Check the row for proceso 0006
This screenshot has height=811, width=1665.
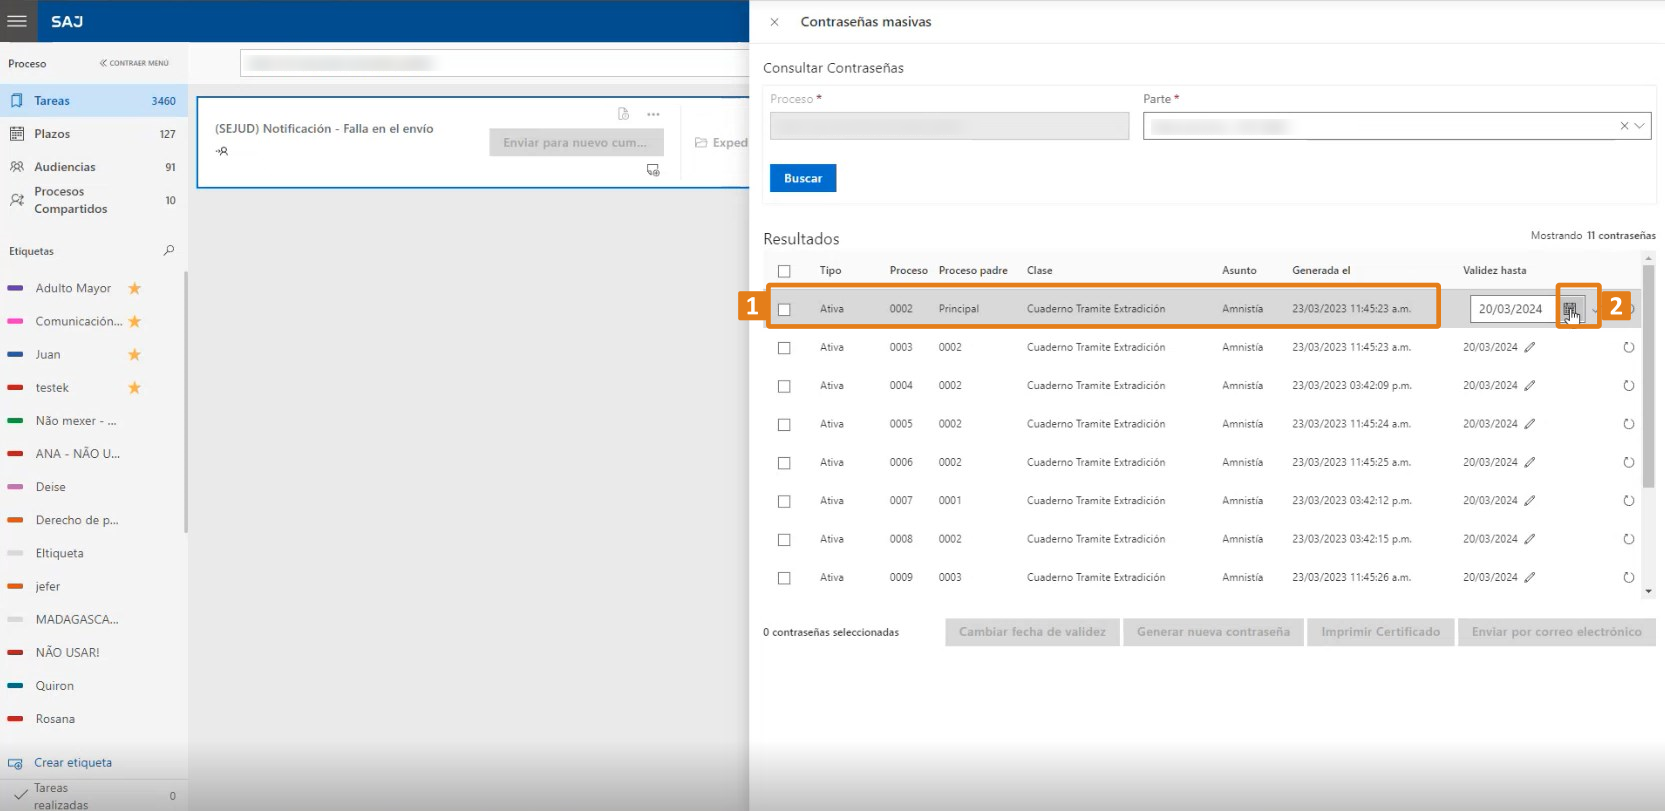[784, 463]
